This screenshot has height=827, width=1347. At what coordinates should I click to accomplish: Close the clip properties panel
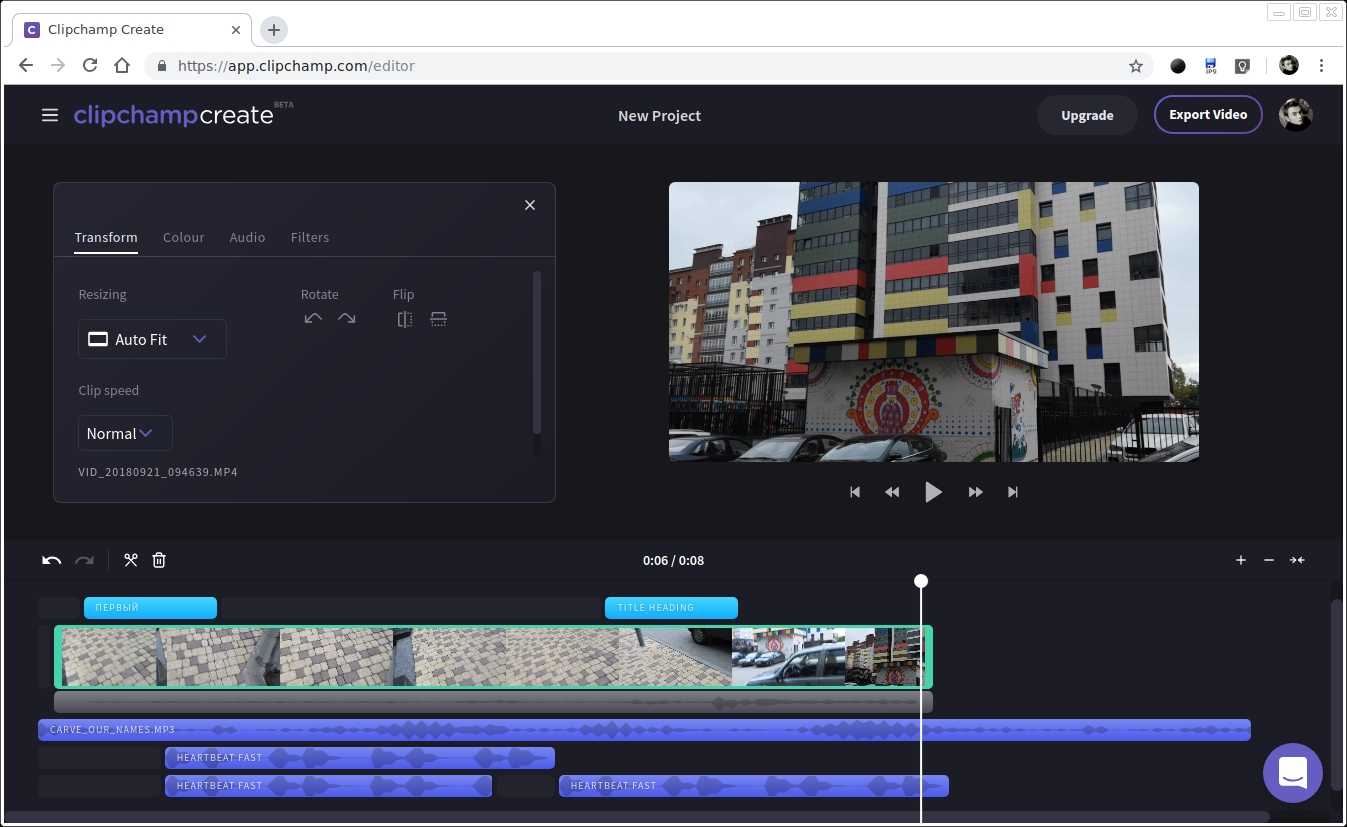point(530,205)
